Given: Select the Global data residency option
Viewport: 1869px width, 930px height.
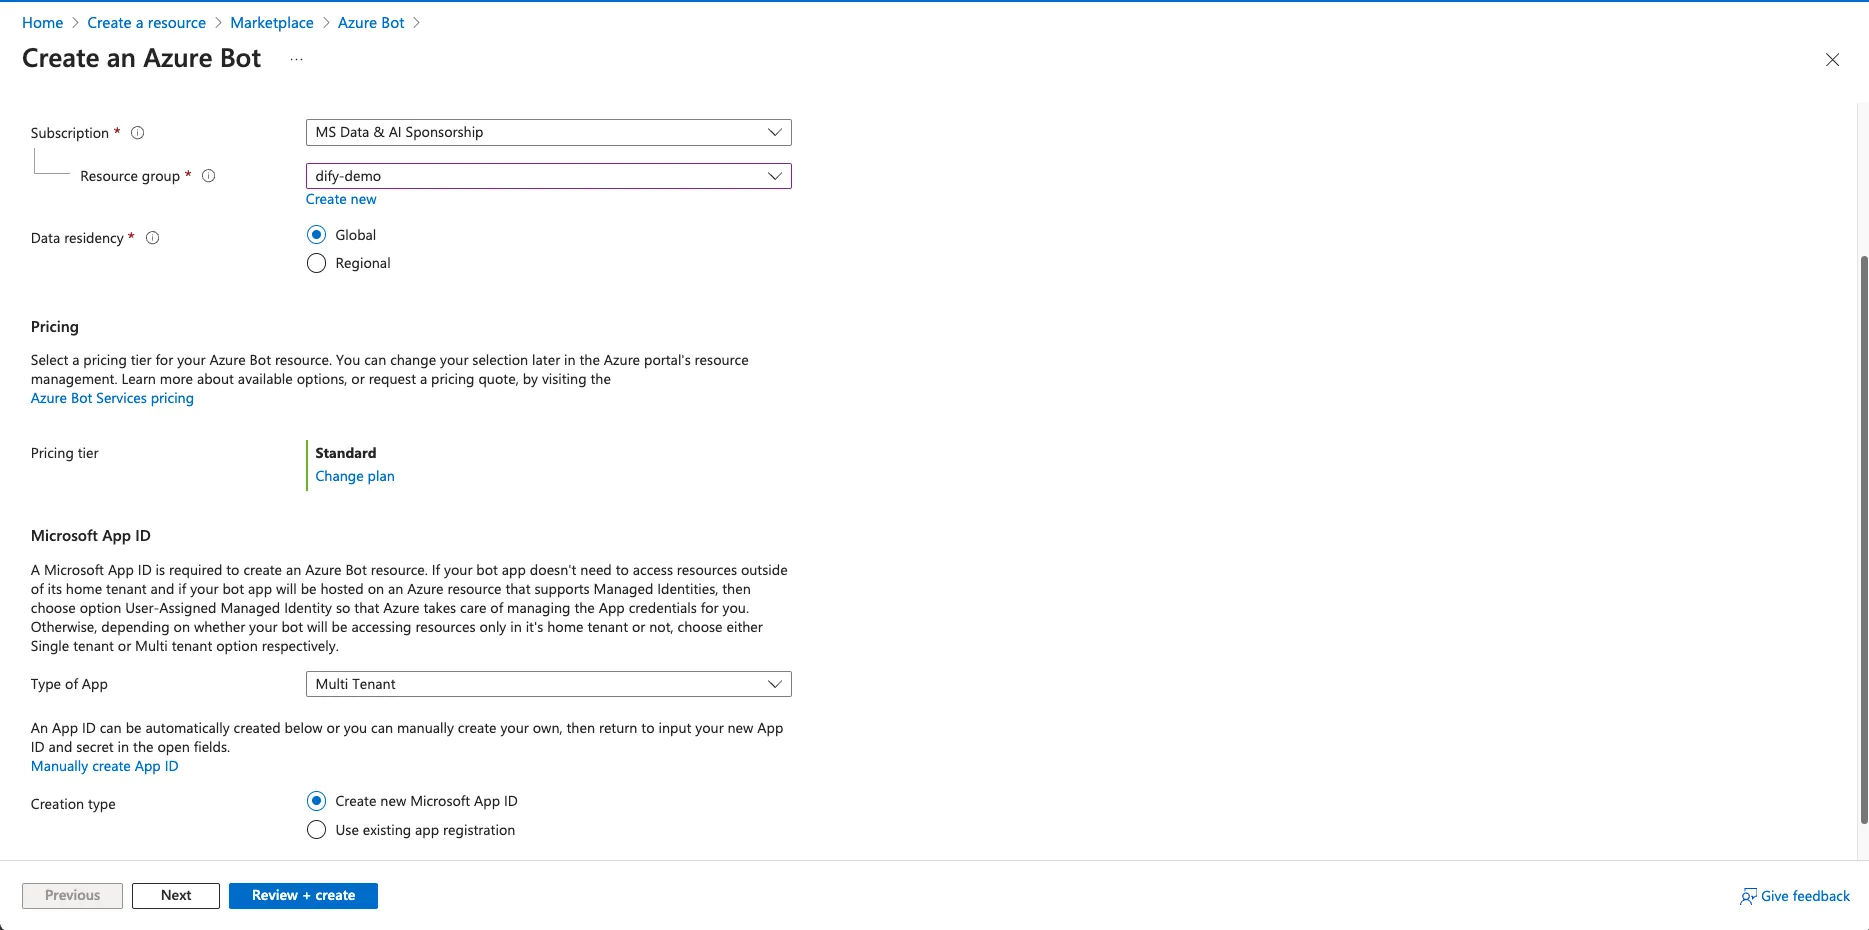Looking at the screenshot, I should coord(316,235).
